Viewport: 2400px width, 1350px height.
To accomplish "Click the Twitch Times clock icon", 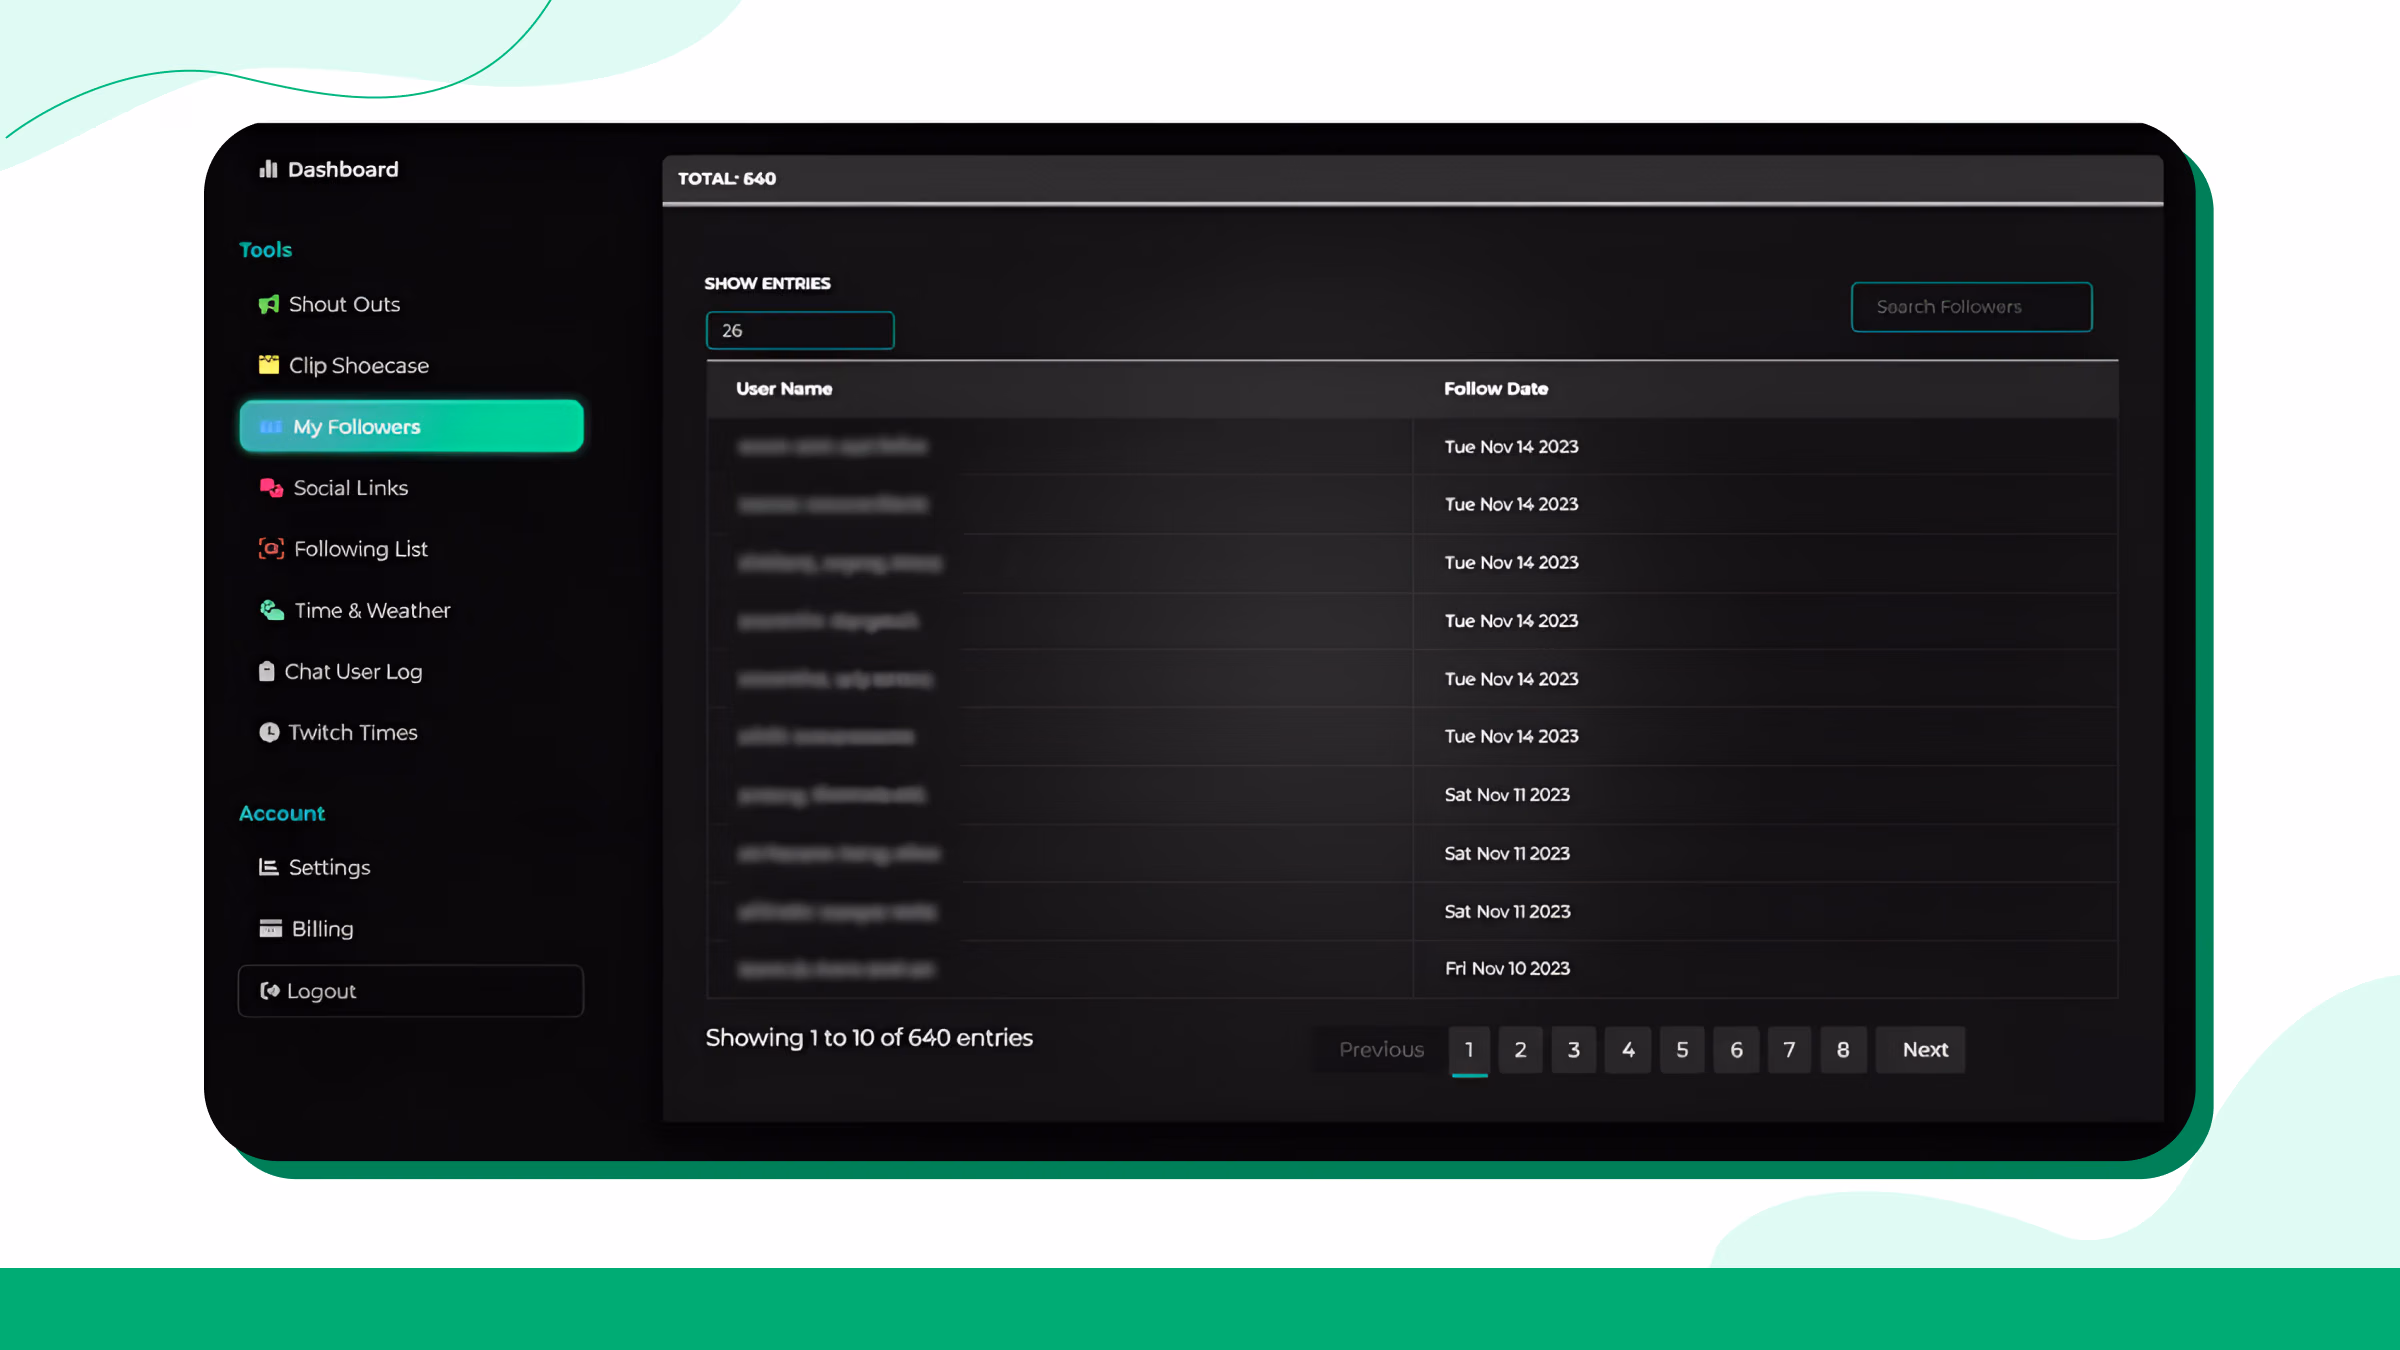I will pyautogui.click(x=269, y=733).
